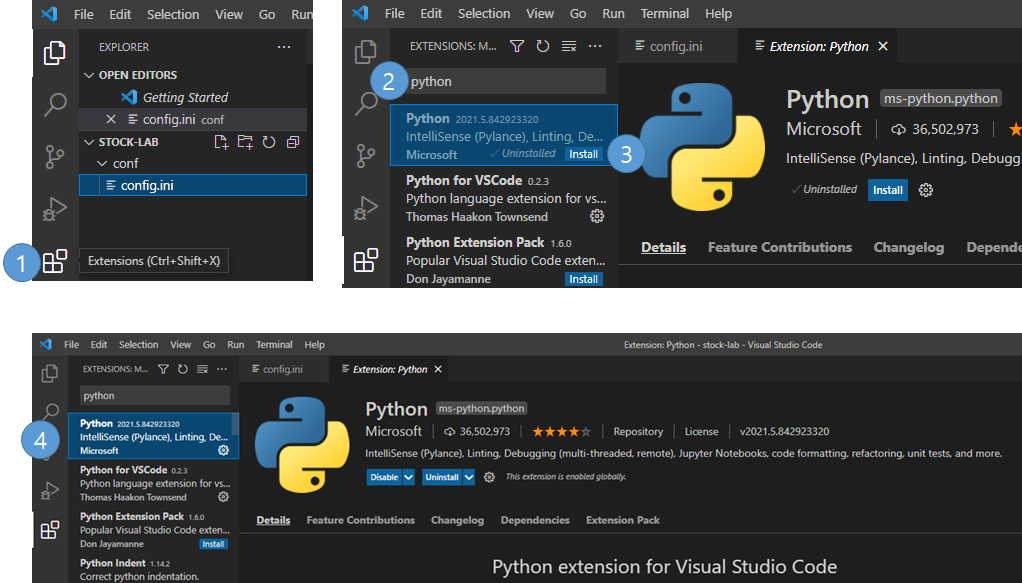Open manage gear next to the large Install button
Screen dimensions: 1022x583
click(926, 190)
